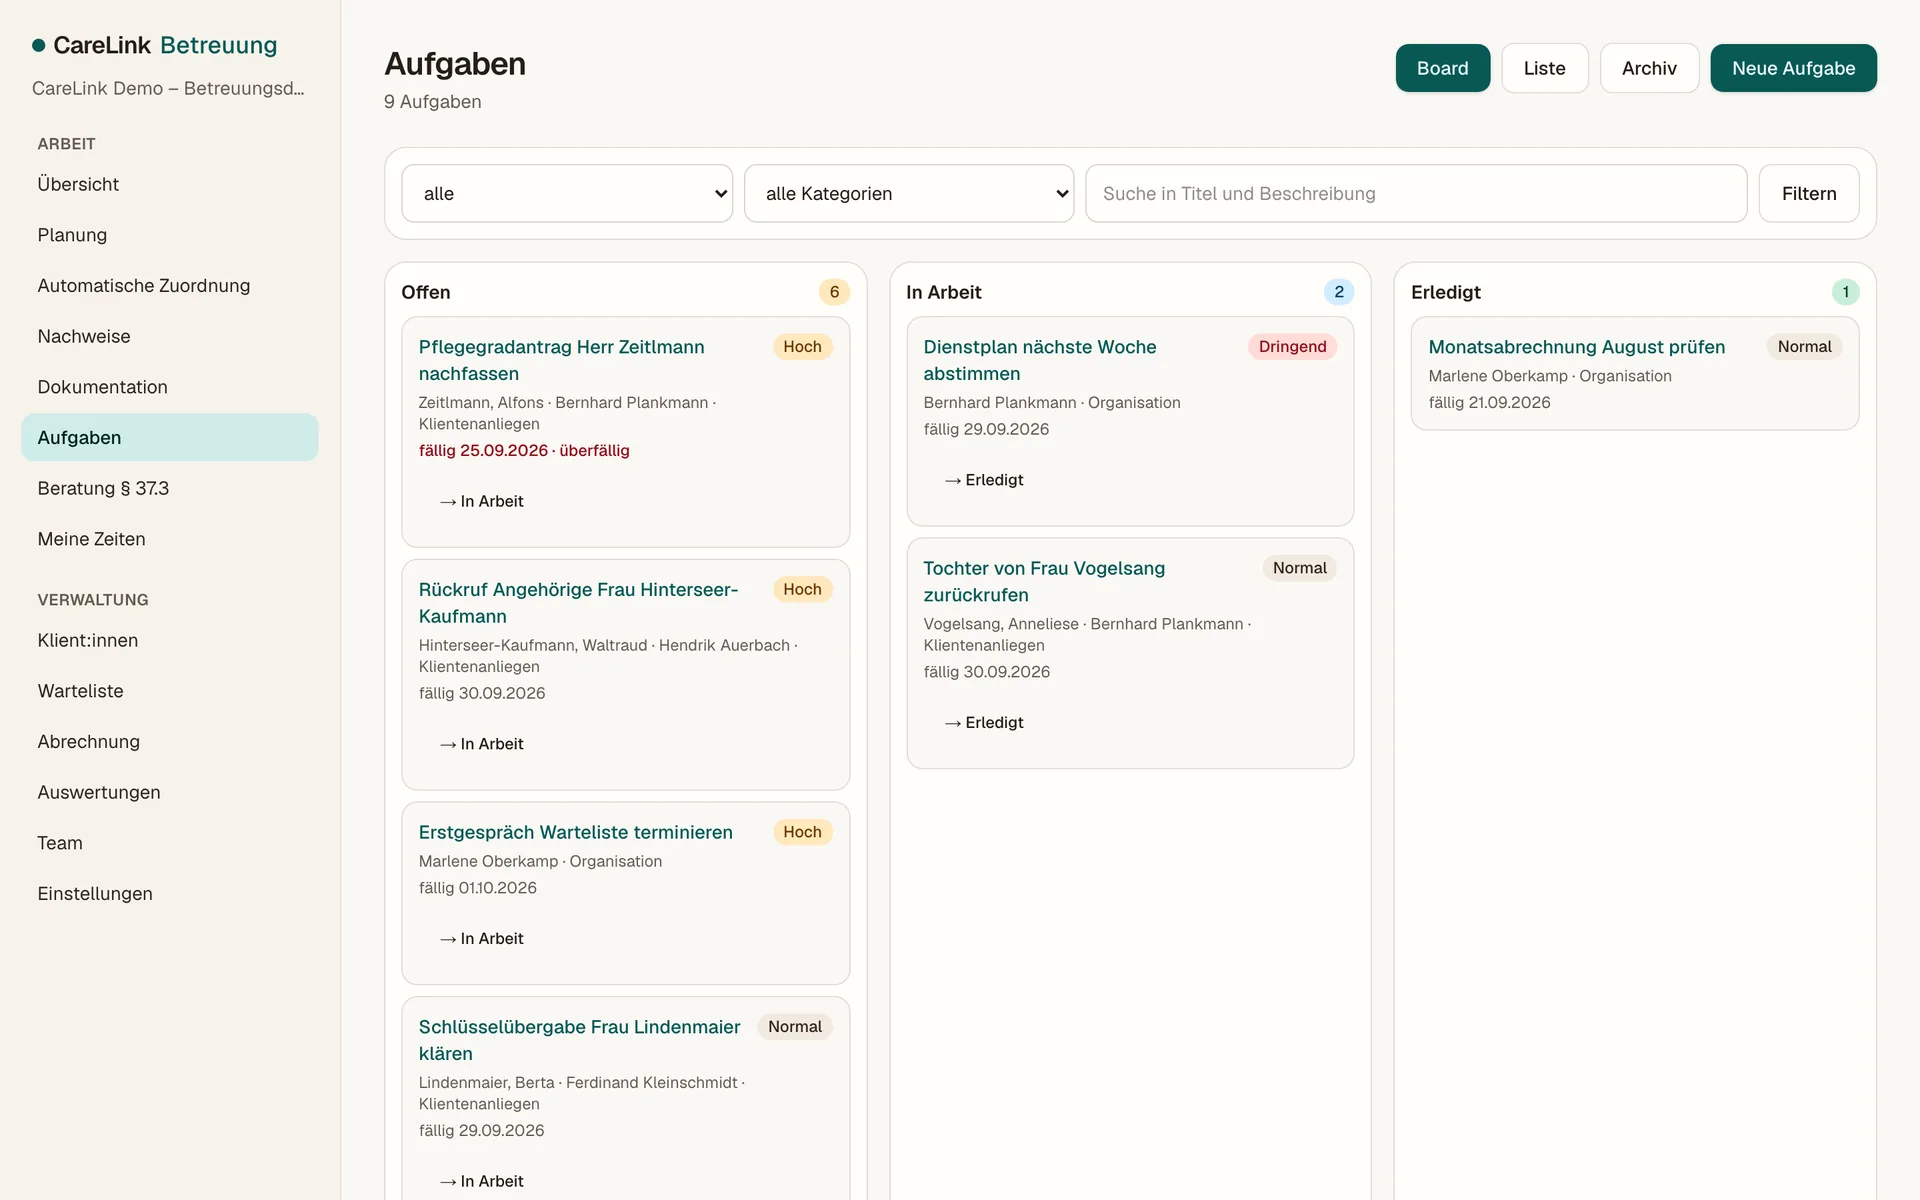The height and width of the screenshot is (1200, 1920).
Task: Open Planung in the sidebar
Action: [170, 235]
